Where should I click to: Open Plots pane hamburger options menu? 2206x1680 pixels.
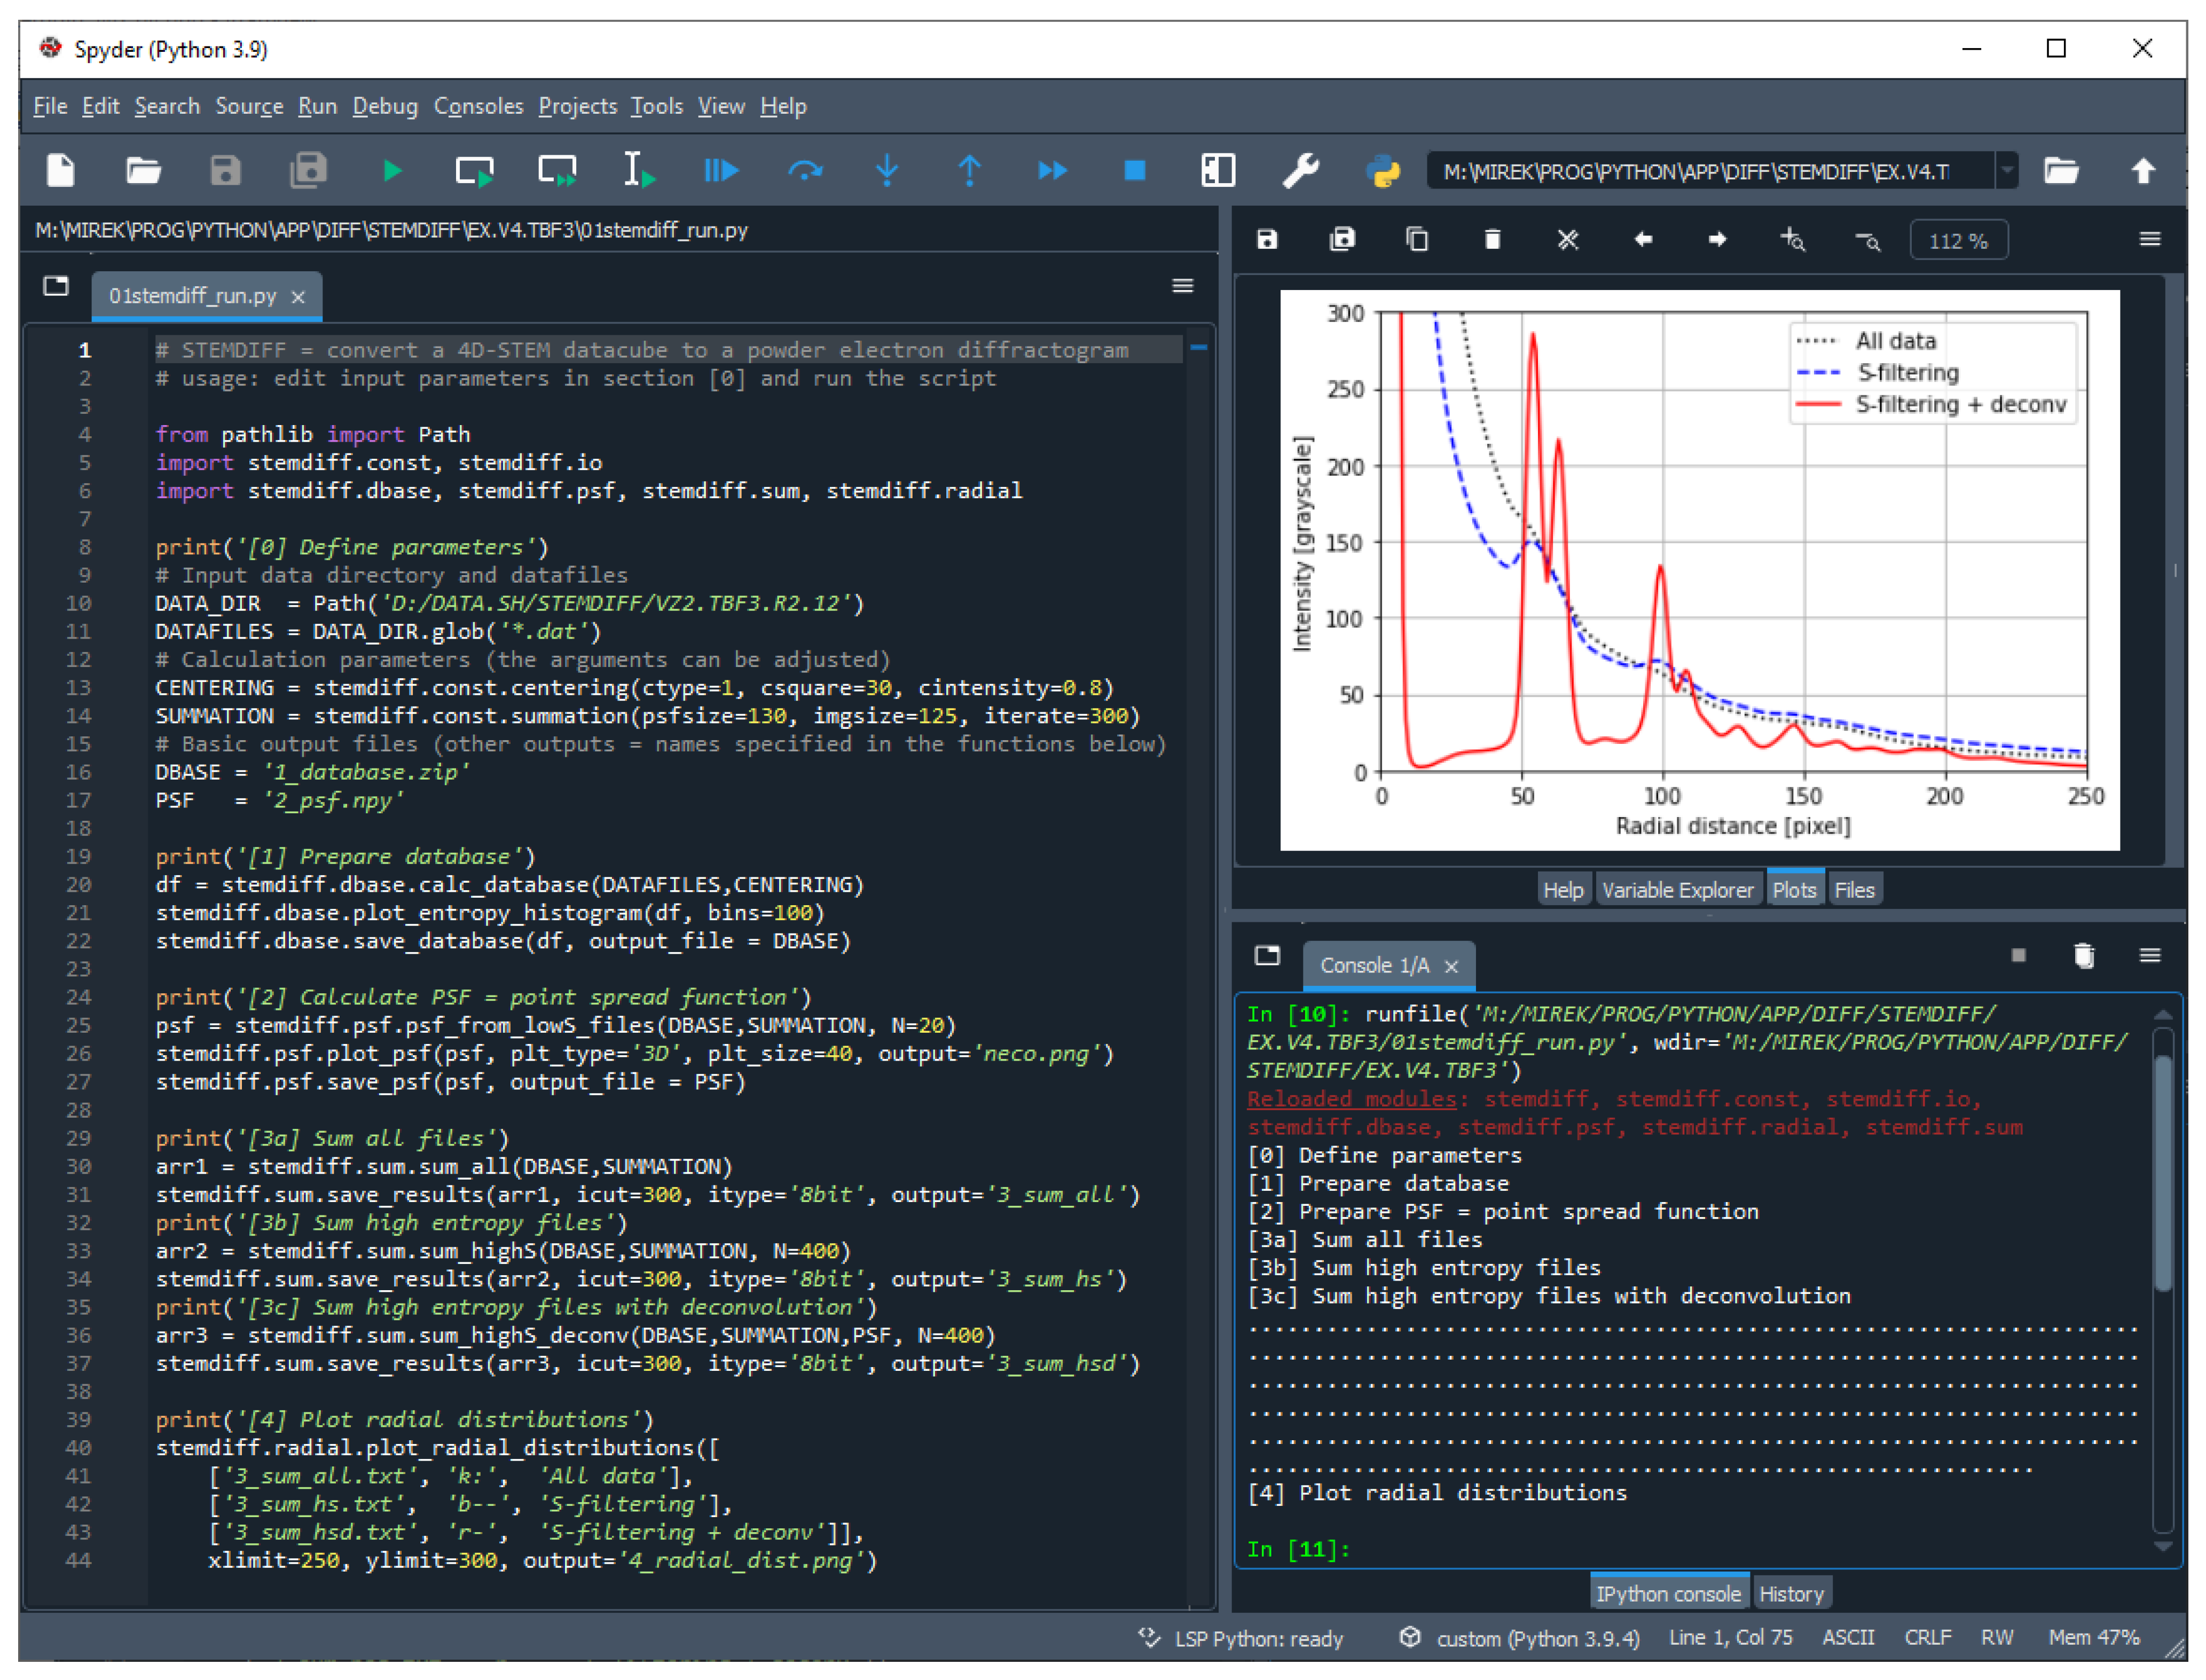click(2149, 240)
